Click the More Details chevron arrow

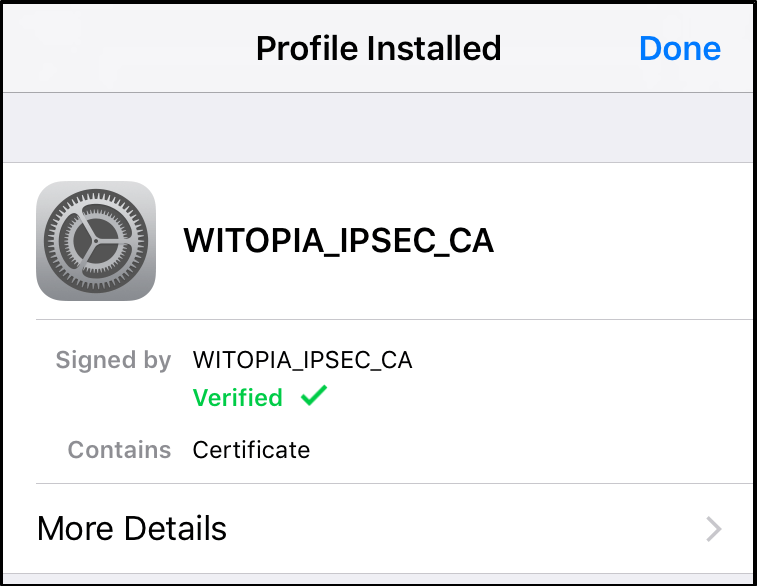point(714,529)
